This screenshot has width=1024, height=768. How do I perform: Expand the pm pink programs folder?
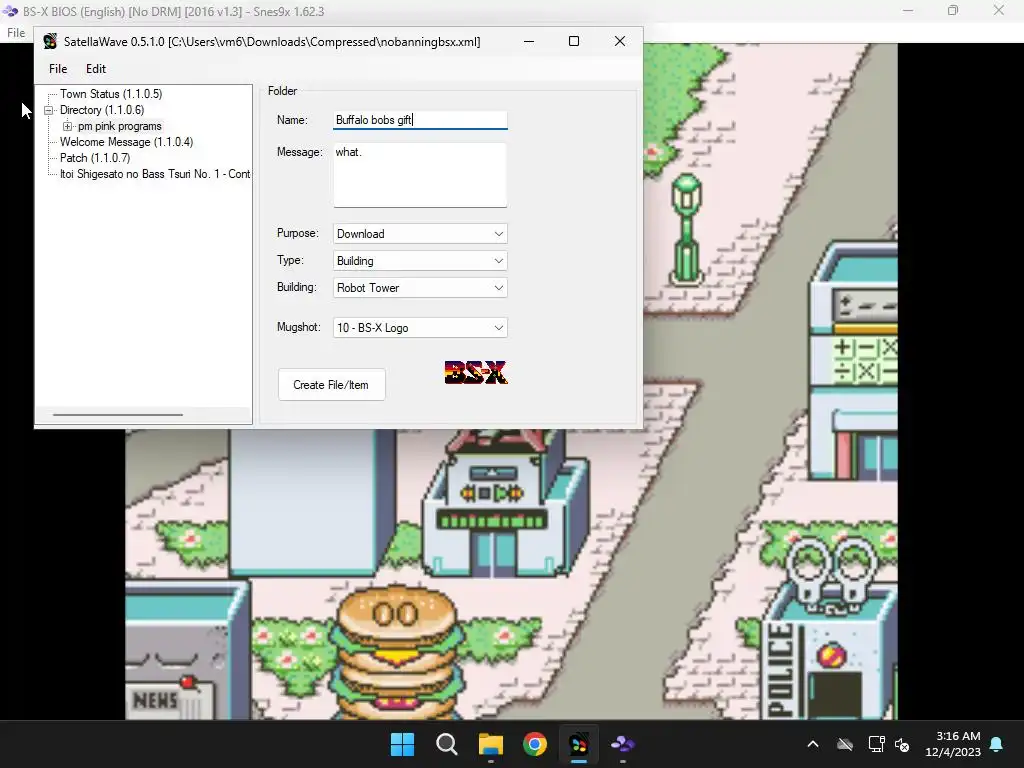[x=67, y=126]
